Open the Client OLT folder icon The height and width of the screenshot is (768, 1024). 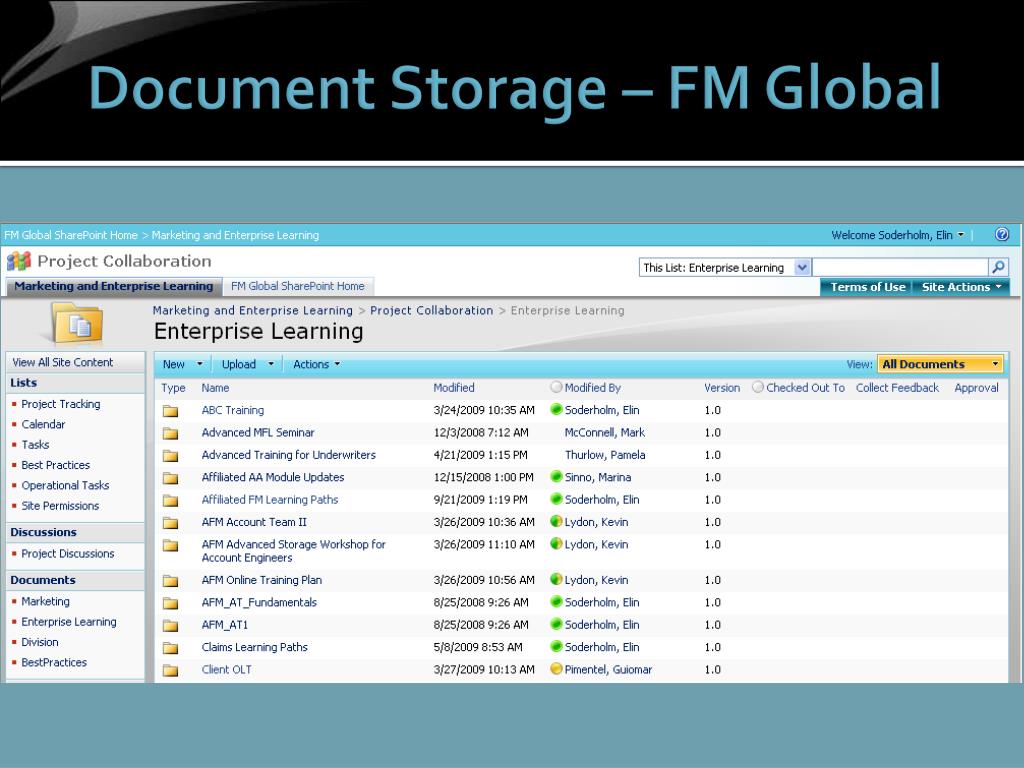pos(170,670)
